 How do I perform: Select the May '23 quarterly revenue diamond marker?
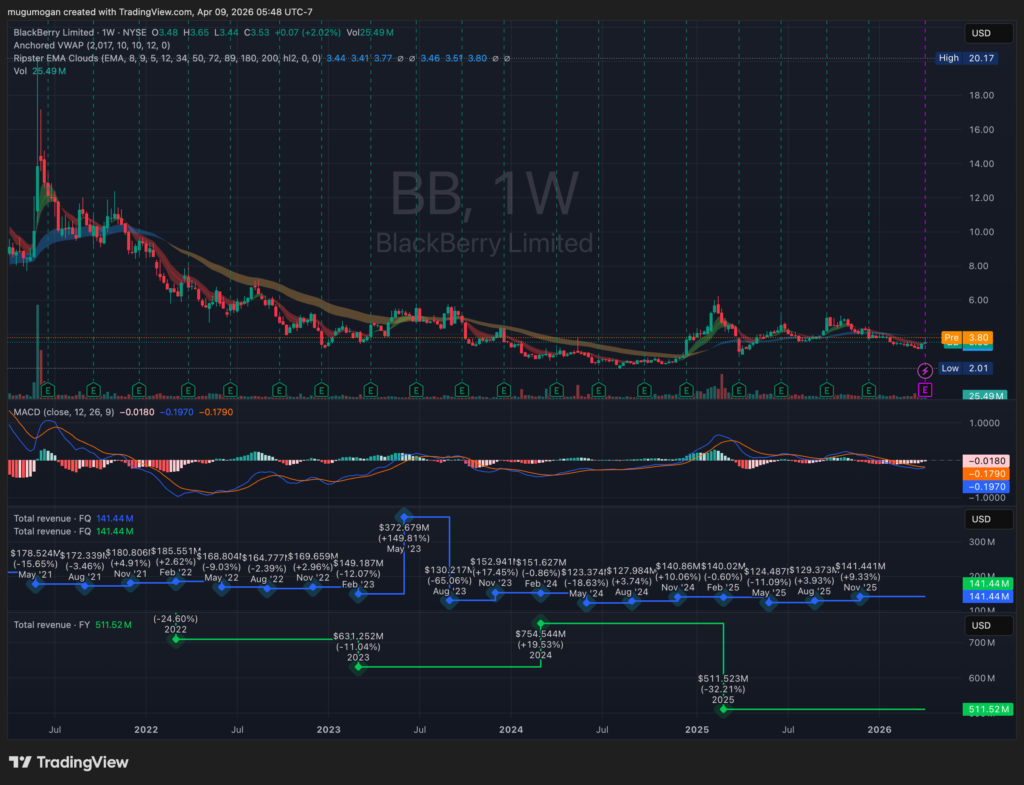coord(404,515)
